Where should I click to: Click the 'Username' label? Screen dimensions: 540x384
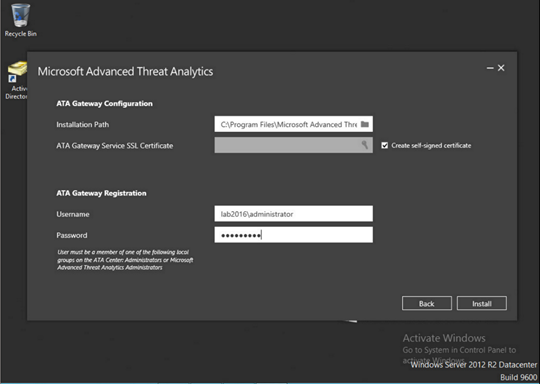coord(73,214)
